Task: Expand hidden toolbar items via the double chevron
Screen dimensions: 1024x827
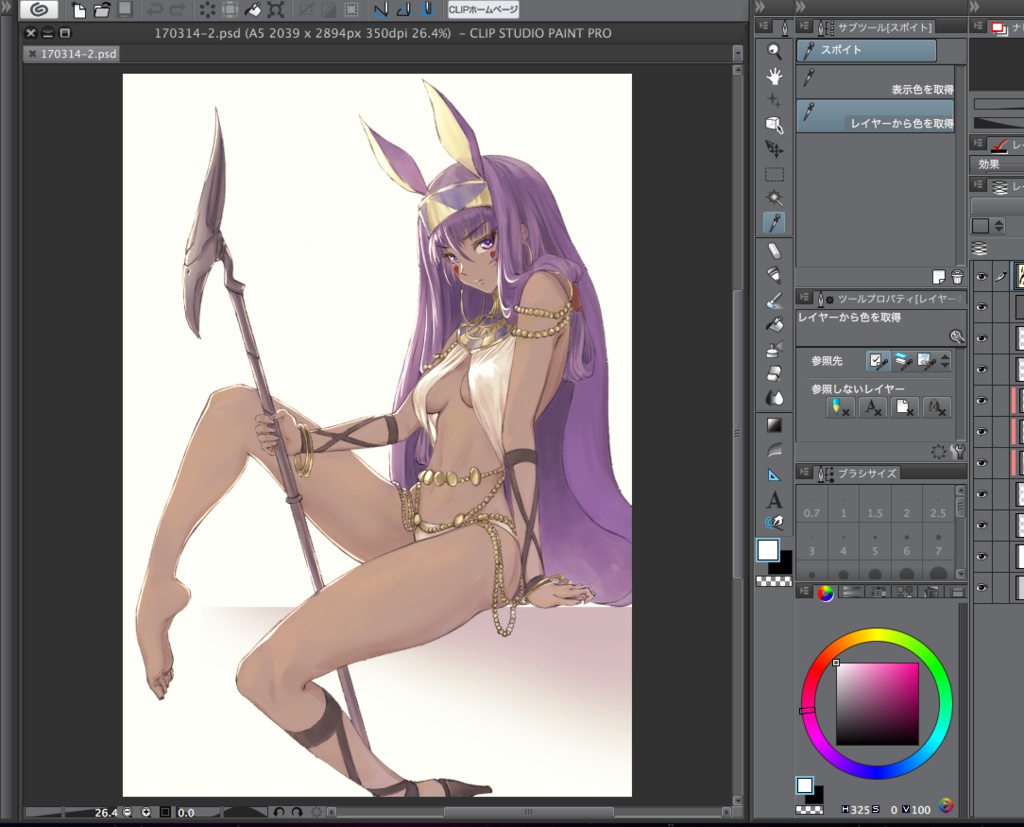Action: 762,7
